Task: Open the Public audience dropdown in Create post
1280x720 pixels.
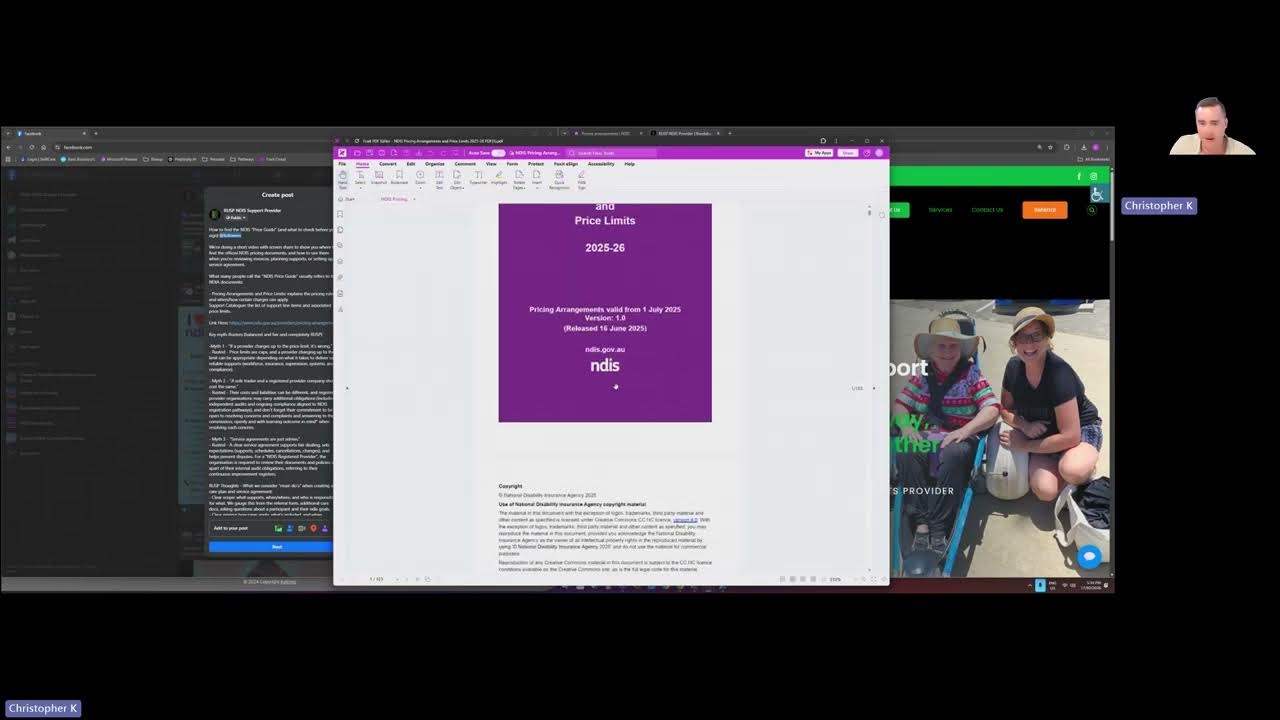Action: 236,217
